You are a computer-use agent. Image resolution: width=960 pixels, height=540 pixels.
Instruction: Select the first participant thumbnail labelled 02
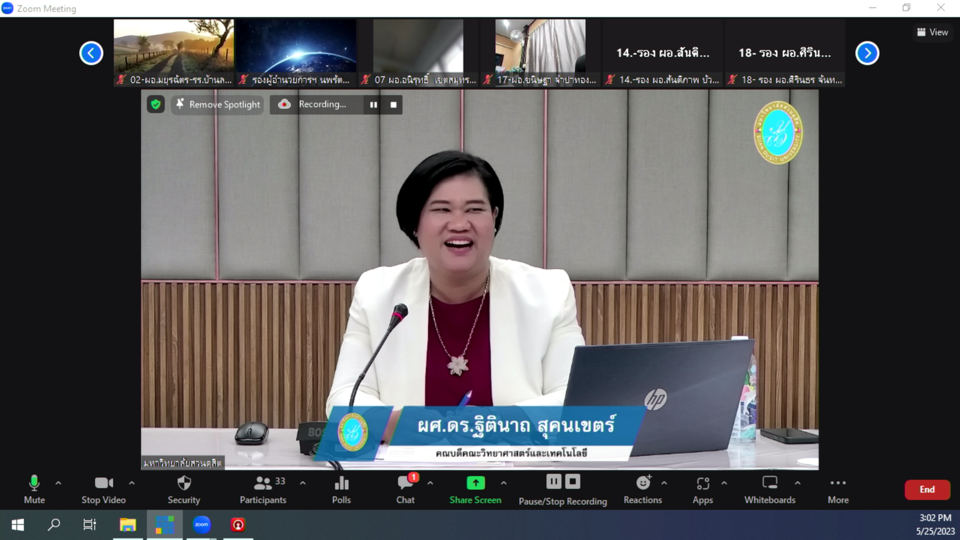click(x=174, y=53)
